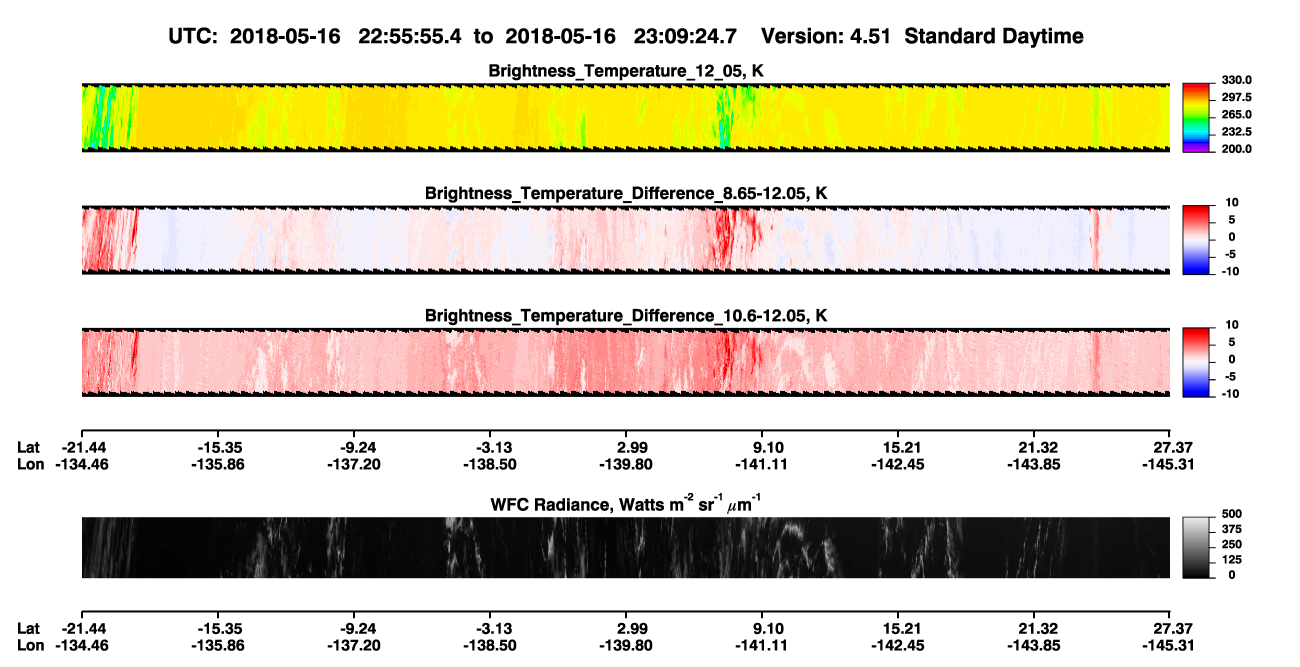The image size is (1300, 667).
Task: Click latitude -21.44 on axis under WFC Radiance
Action: tap(84, 628)
